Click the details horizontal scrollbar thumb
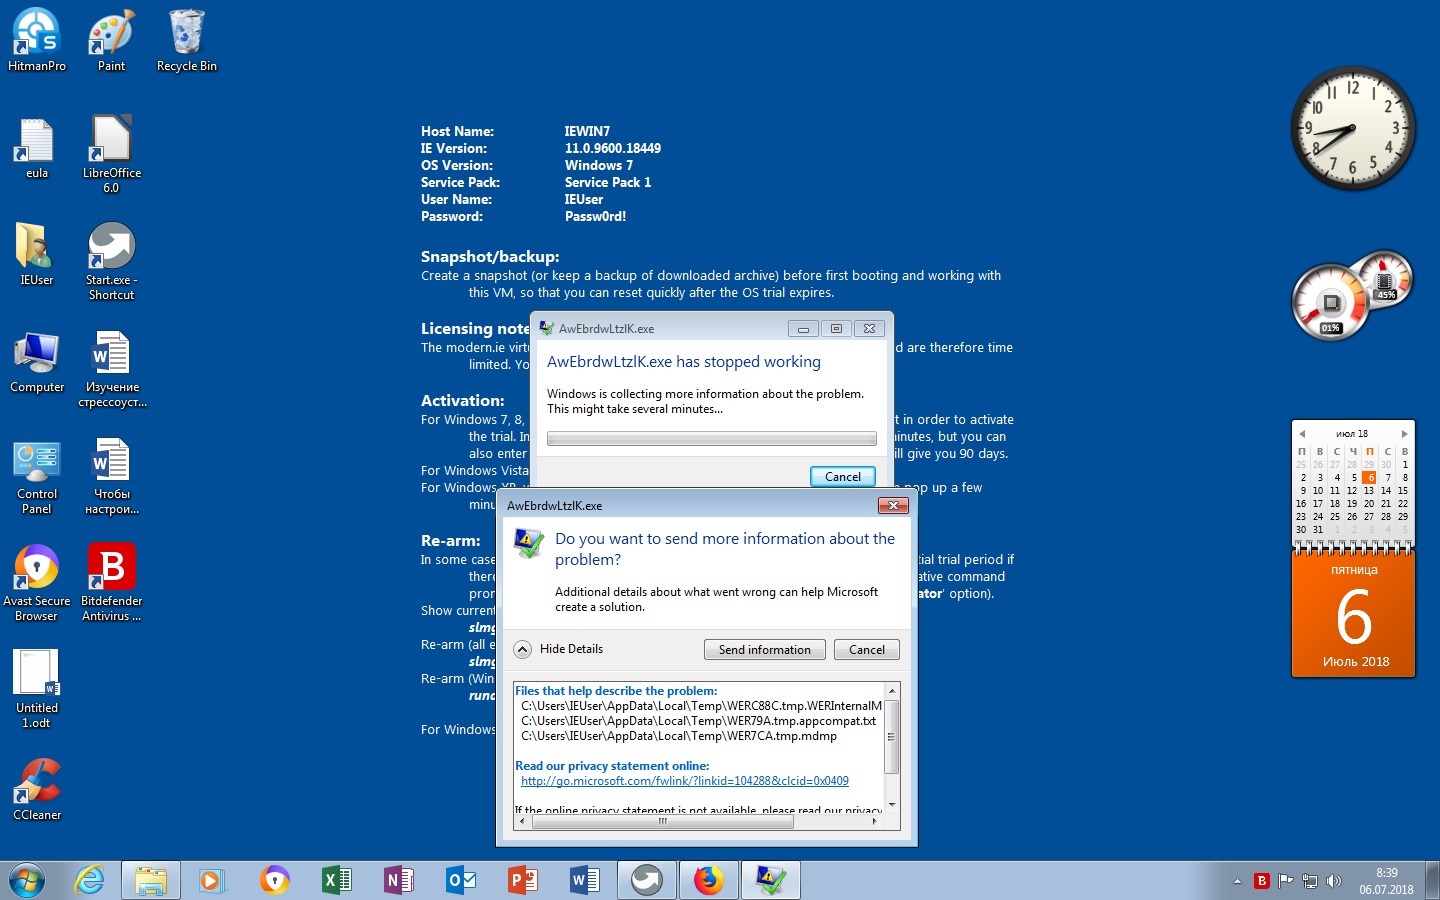This screenshot has height=900, width=1440. [x=663, y=822]
